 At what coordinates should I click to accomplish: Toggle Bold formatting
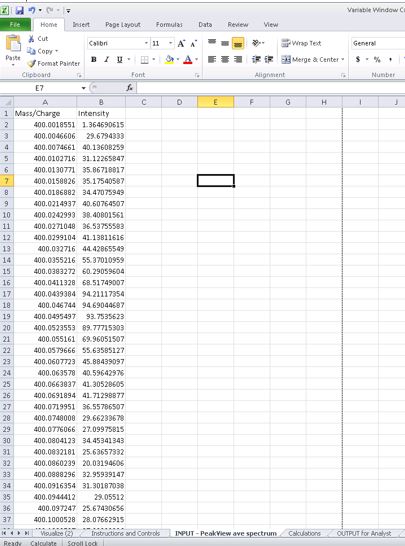[94, 60]
